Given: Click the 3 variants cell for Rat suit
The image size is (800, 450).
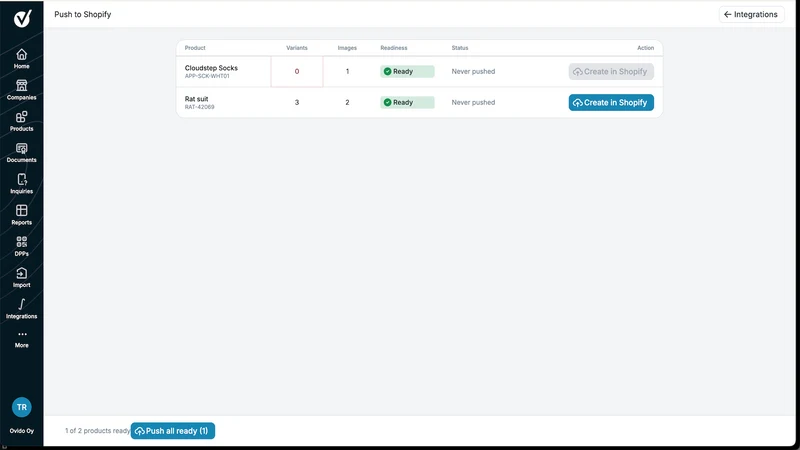Looking at the screenshot, I should click(297, 103).
